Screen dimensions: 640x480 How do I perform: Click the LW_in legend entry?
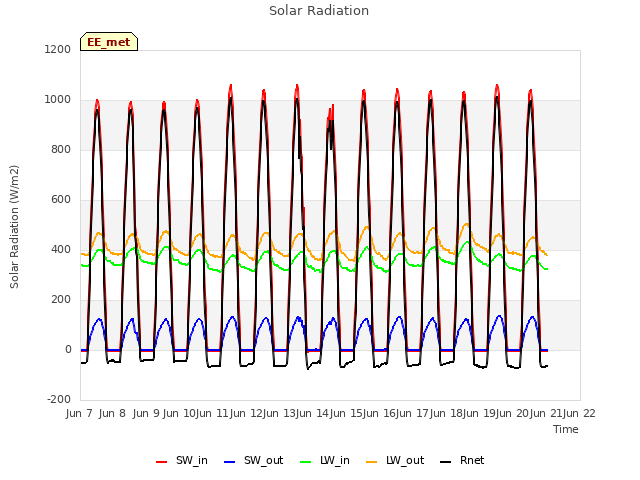(324, 461)
